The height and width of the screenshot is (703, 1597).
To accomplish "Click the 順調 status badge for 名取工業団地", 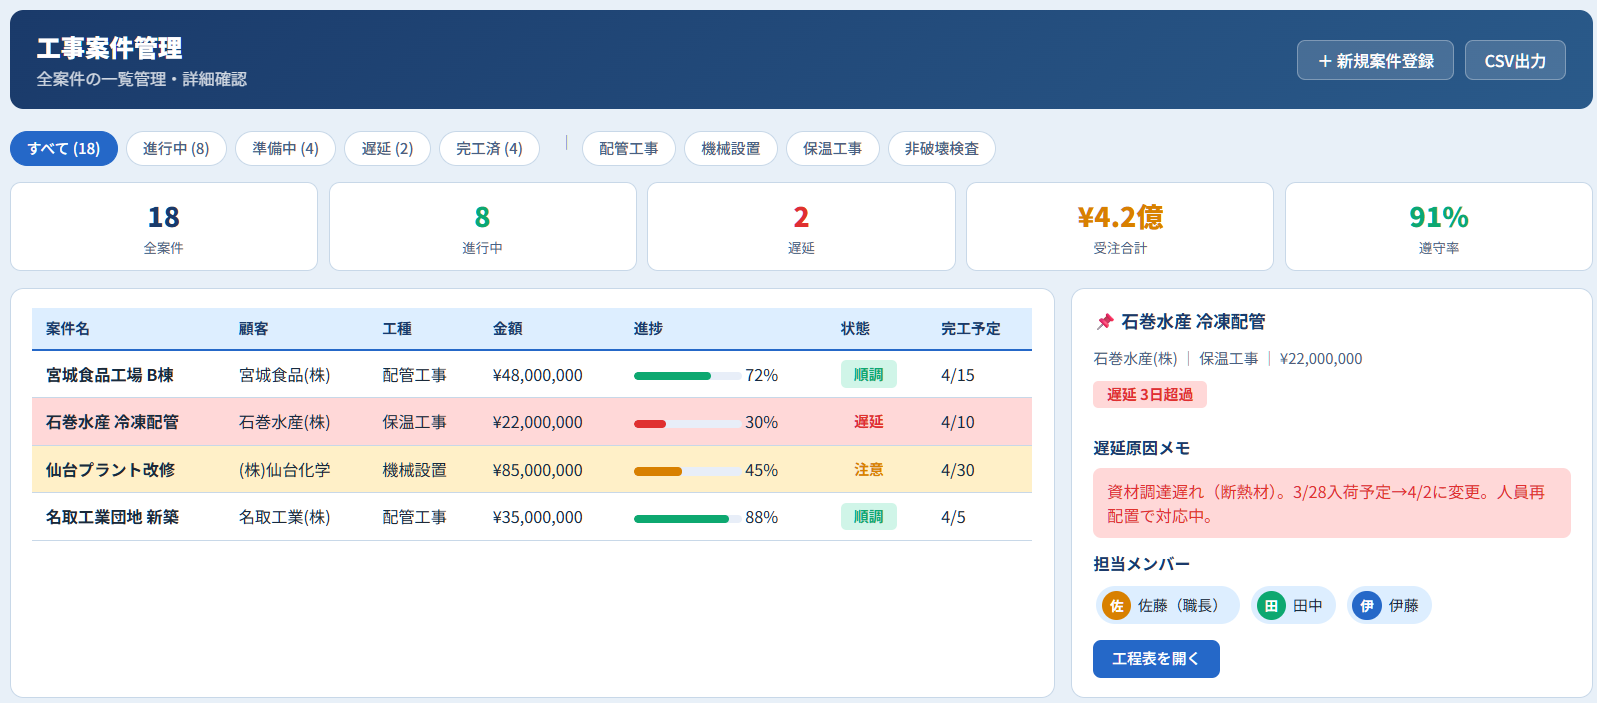I will [868, 517].
